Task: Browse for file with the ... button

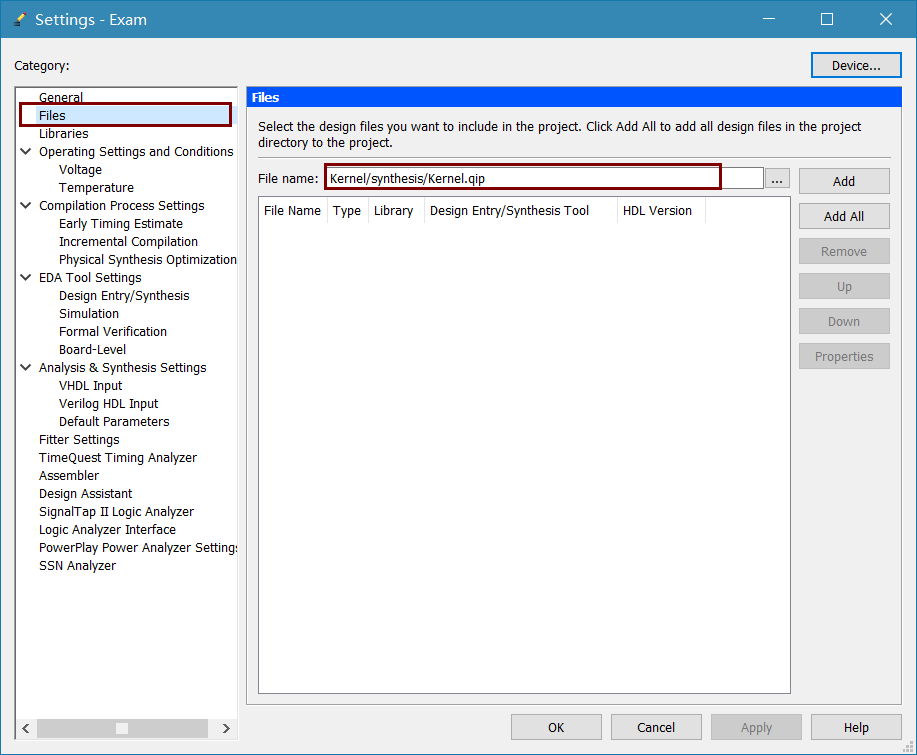Action: pos(777,178)
